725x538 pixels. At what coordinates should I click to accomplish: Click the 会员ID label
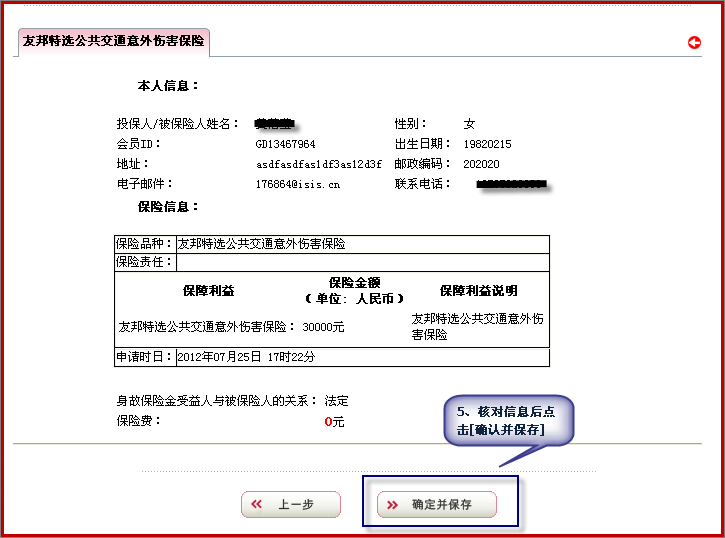pyautogui.click(x=138, y=144)
